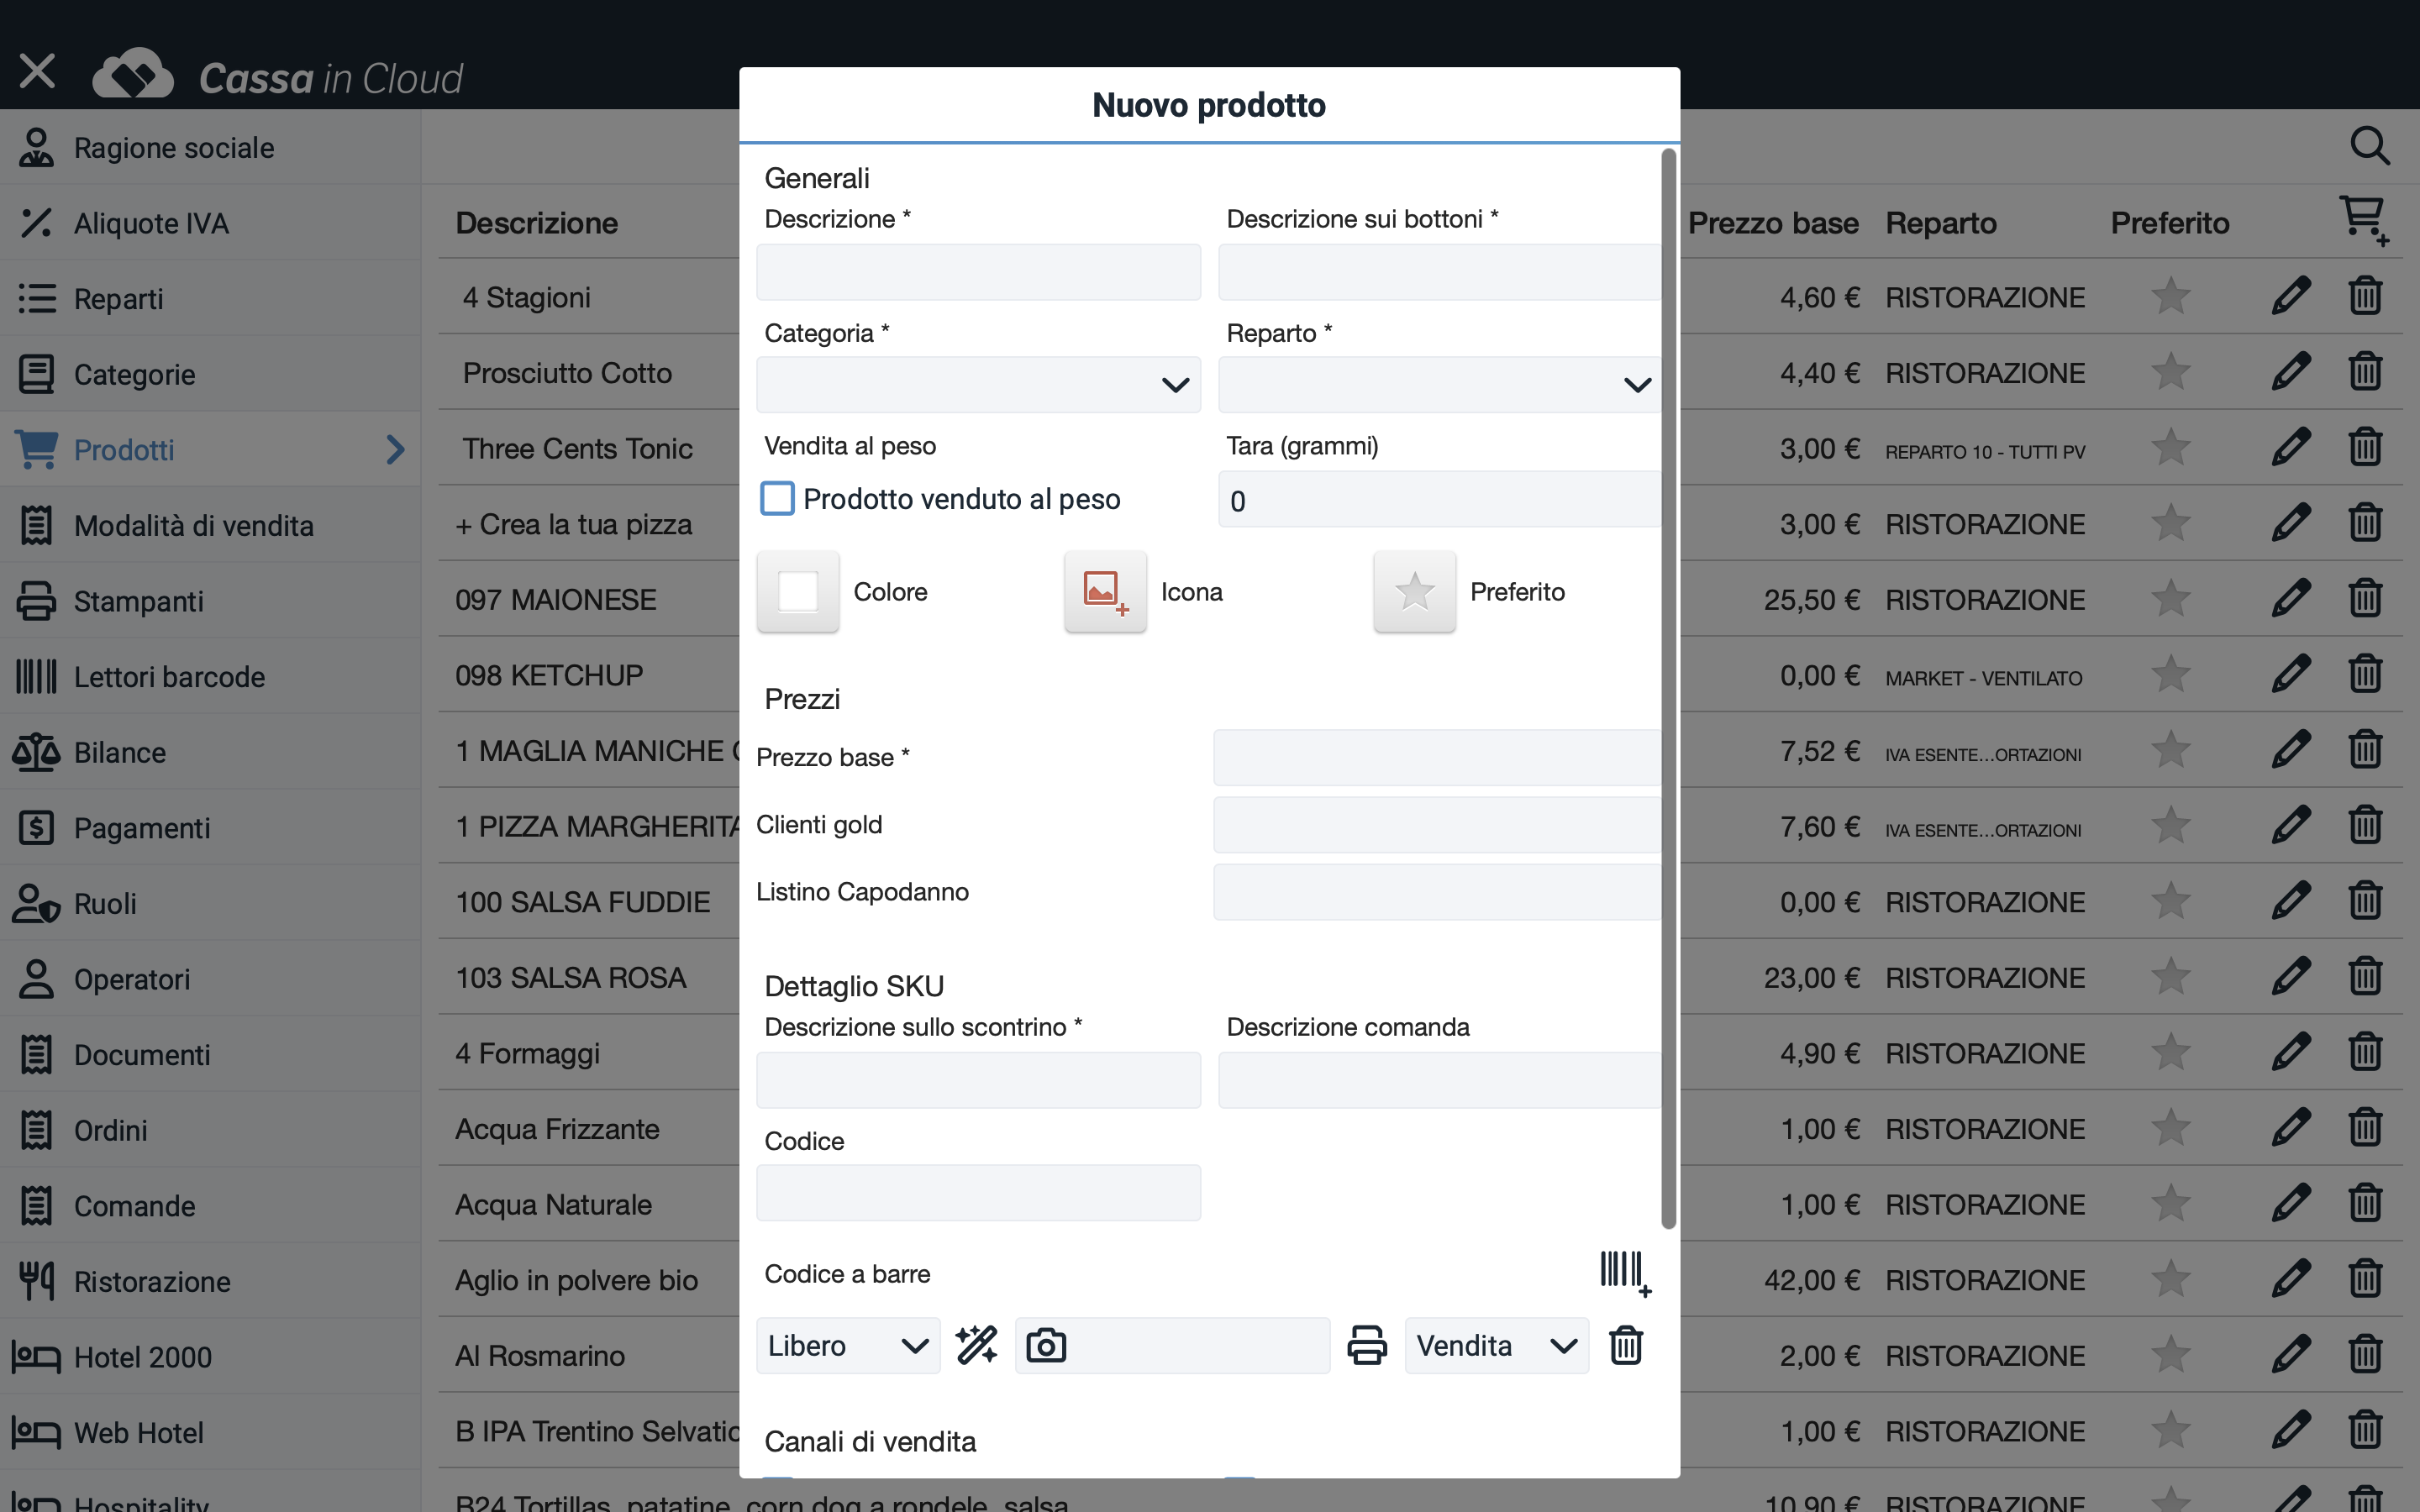Viewport: 2420px width, 1512px height.
Task: Edit Aglio in polvere bio pencil
Action: (2290, 1279)
